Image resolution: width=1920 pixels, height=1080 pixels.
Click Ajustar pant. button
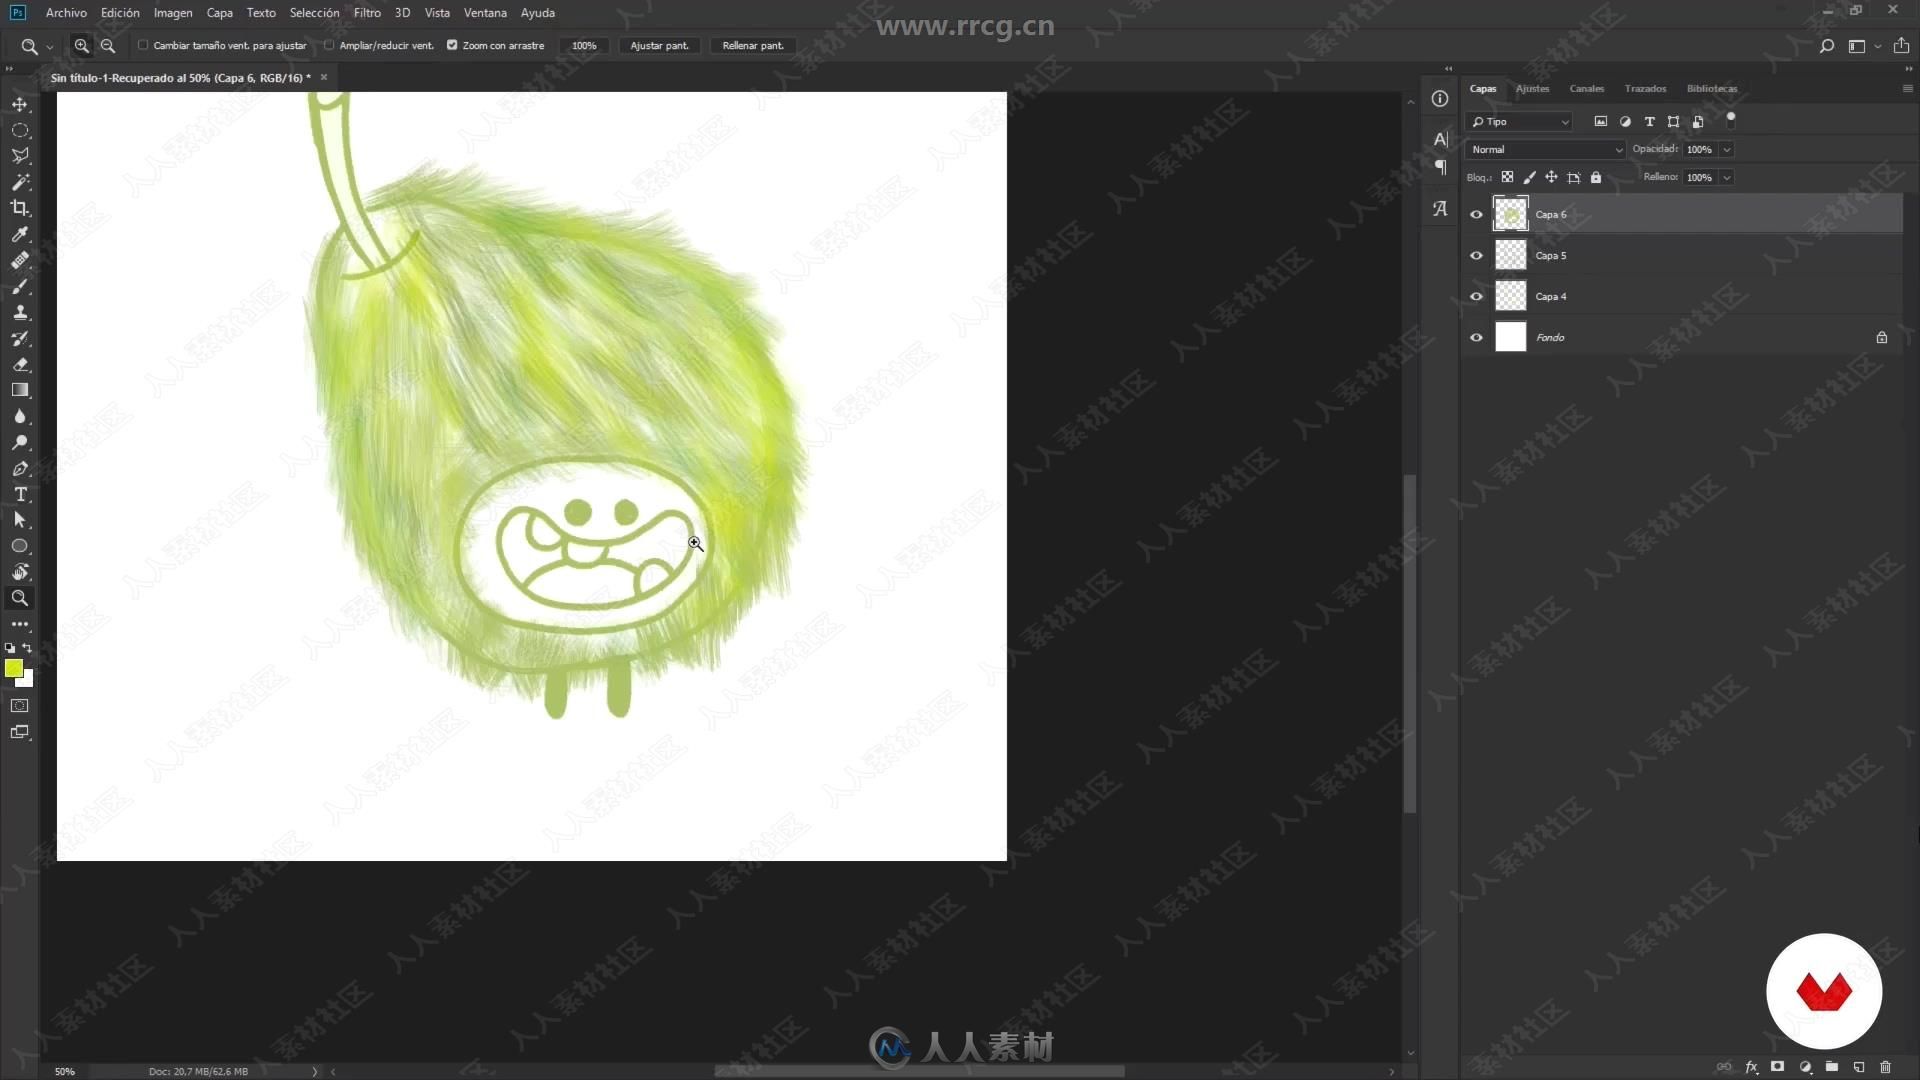coord(659,45)
